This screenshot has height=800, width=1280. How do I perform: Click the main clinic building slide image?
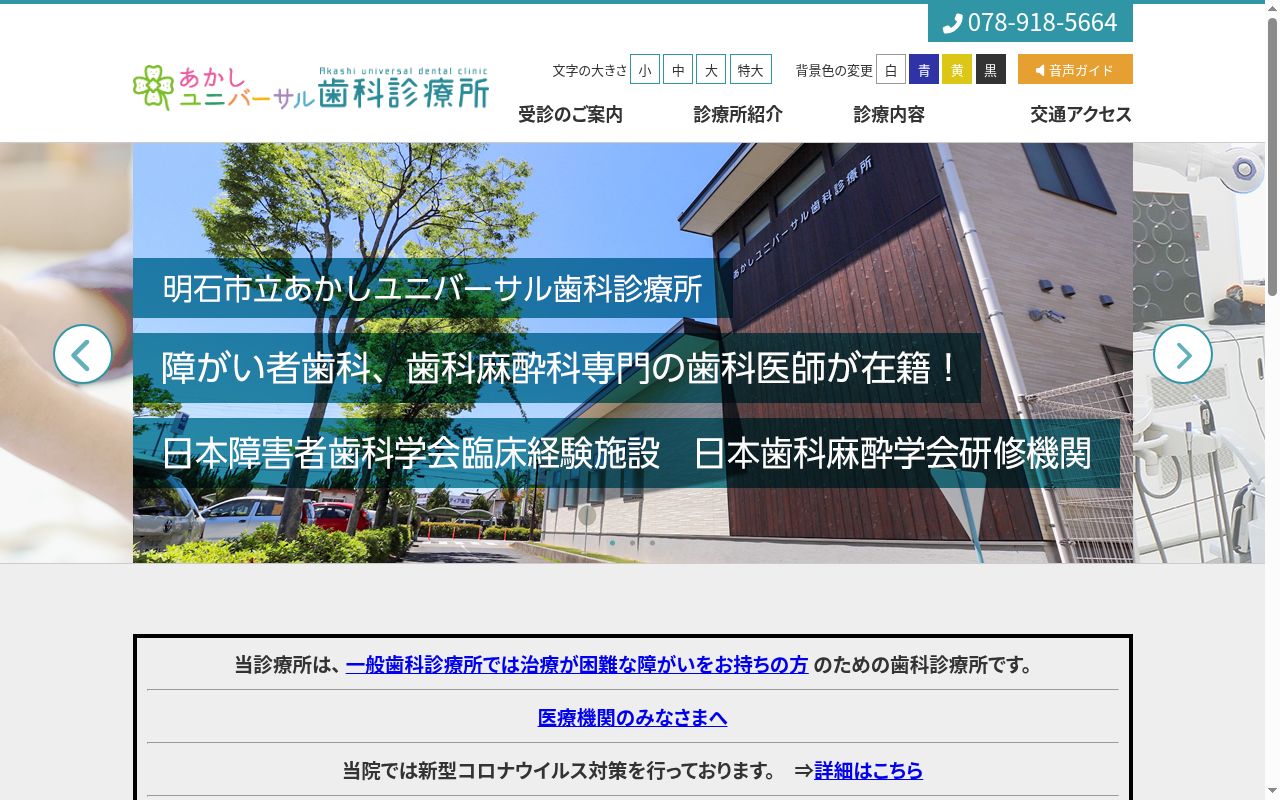click(x=633, y=353)
